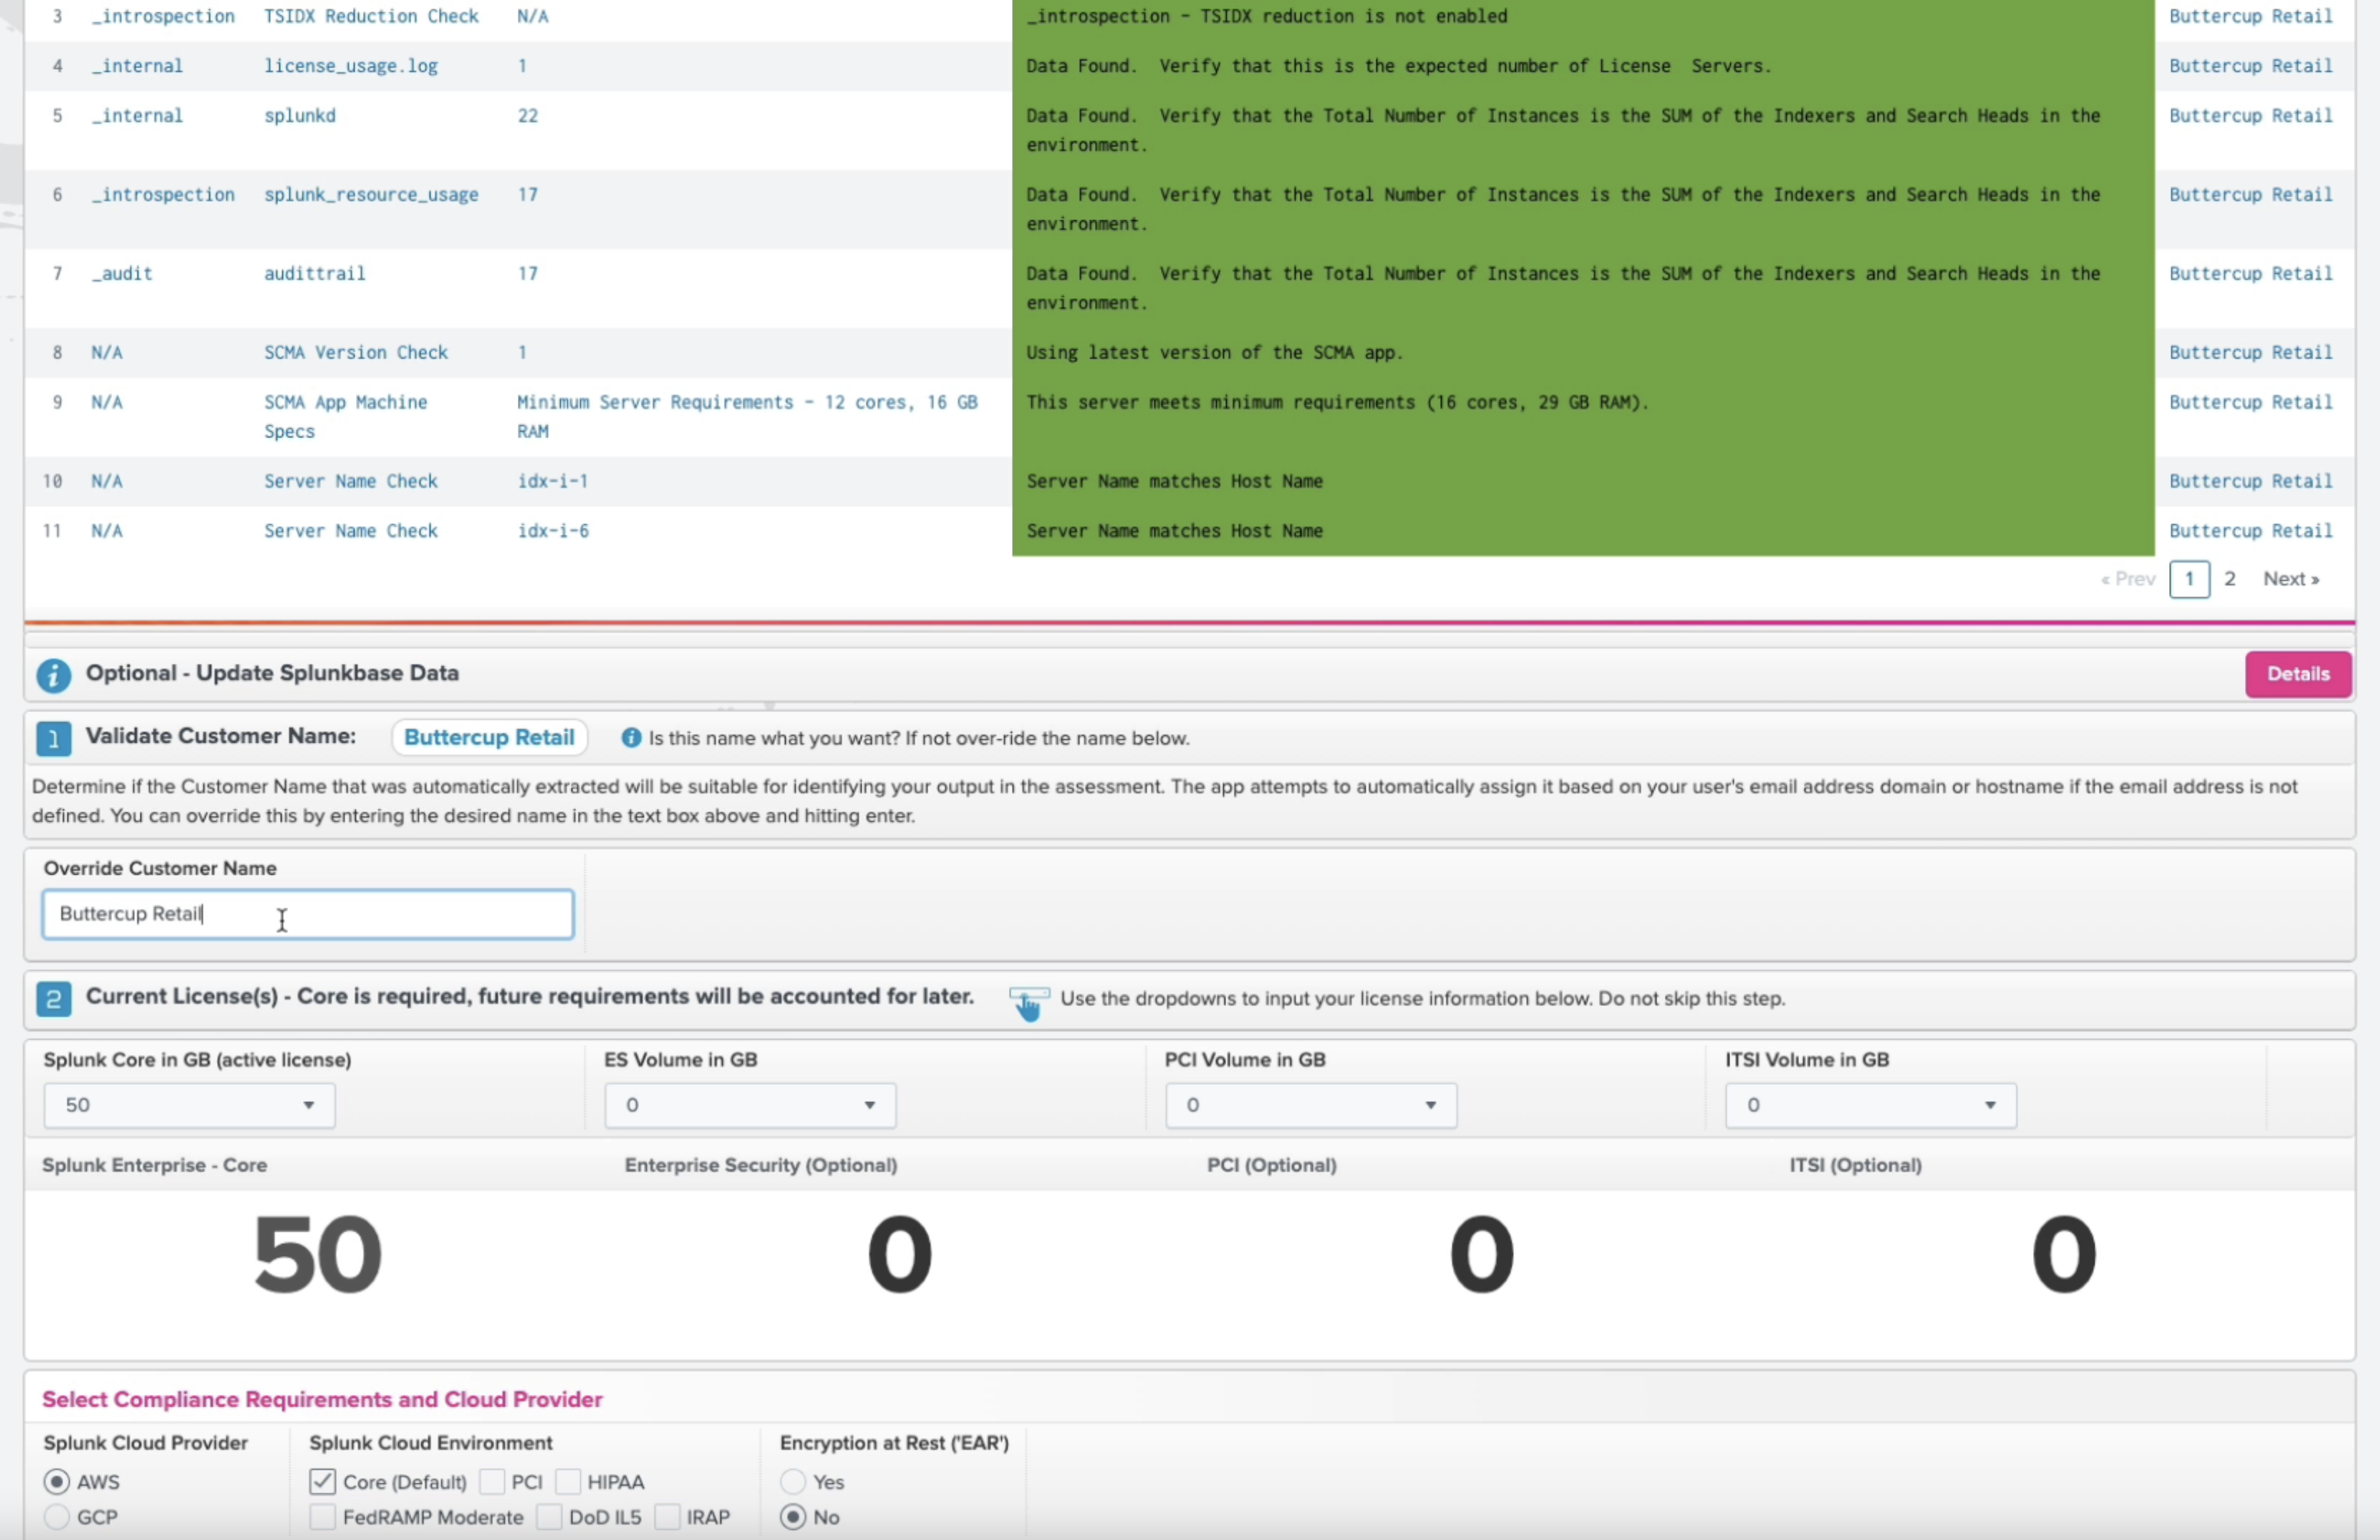Open PCI Volume in GB dropdown
This screenshot has width=2380, height=1540.
(x=1310, y=1105)
